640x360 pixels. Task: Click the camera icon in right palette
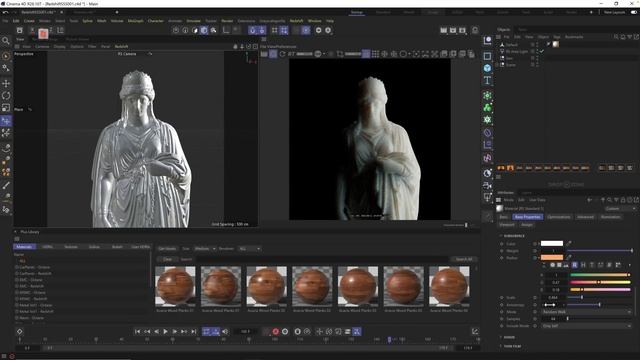tap(487, 185)
